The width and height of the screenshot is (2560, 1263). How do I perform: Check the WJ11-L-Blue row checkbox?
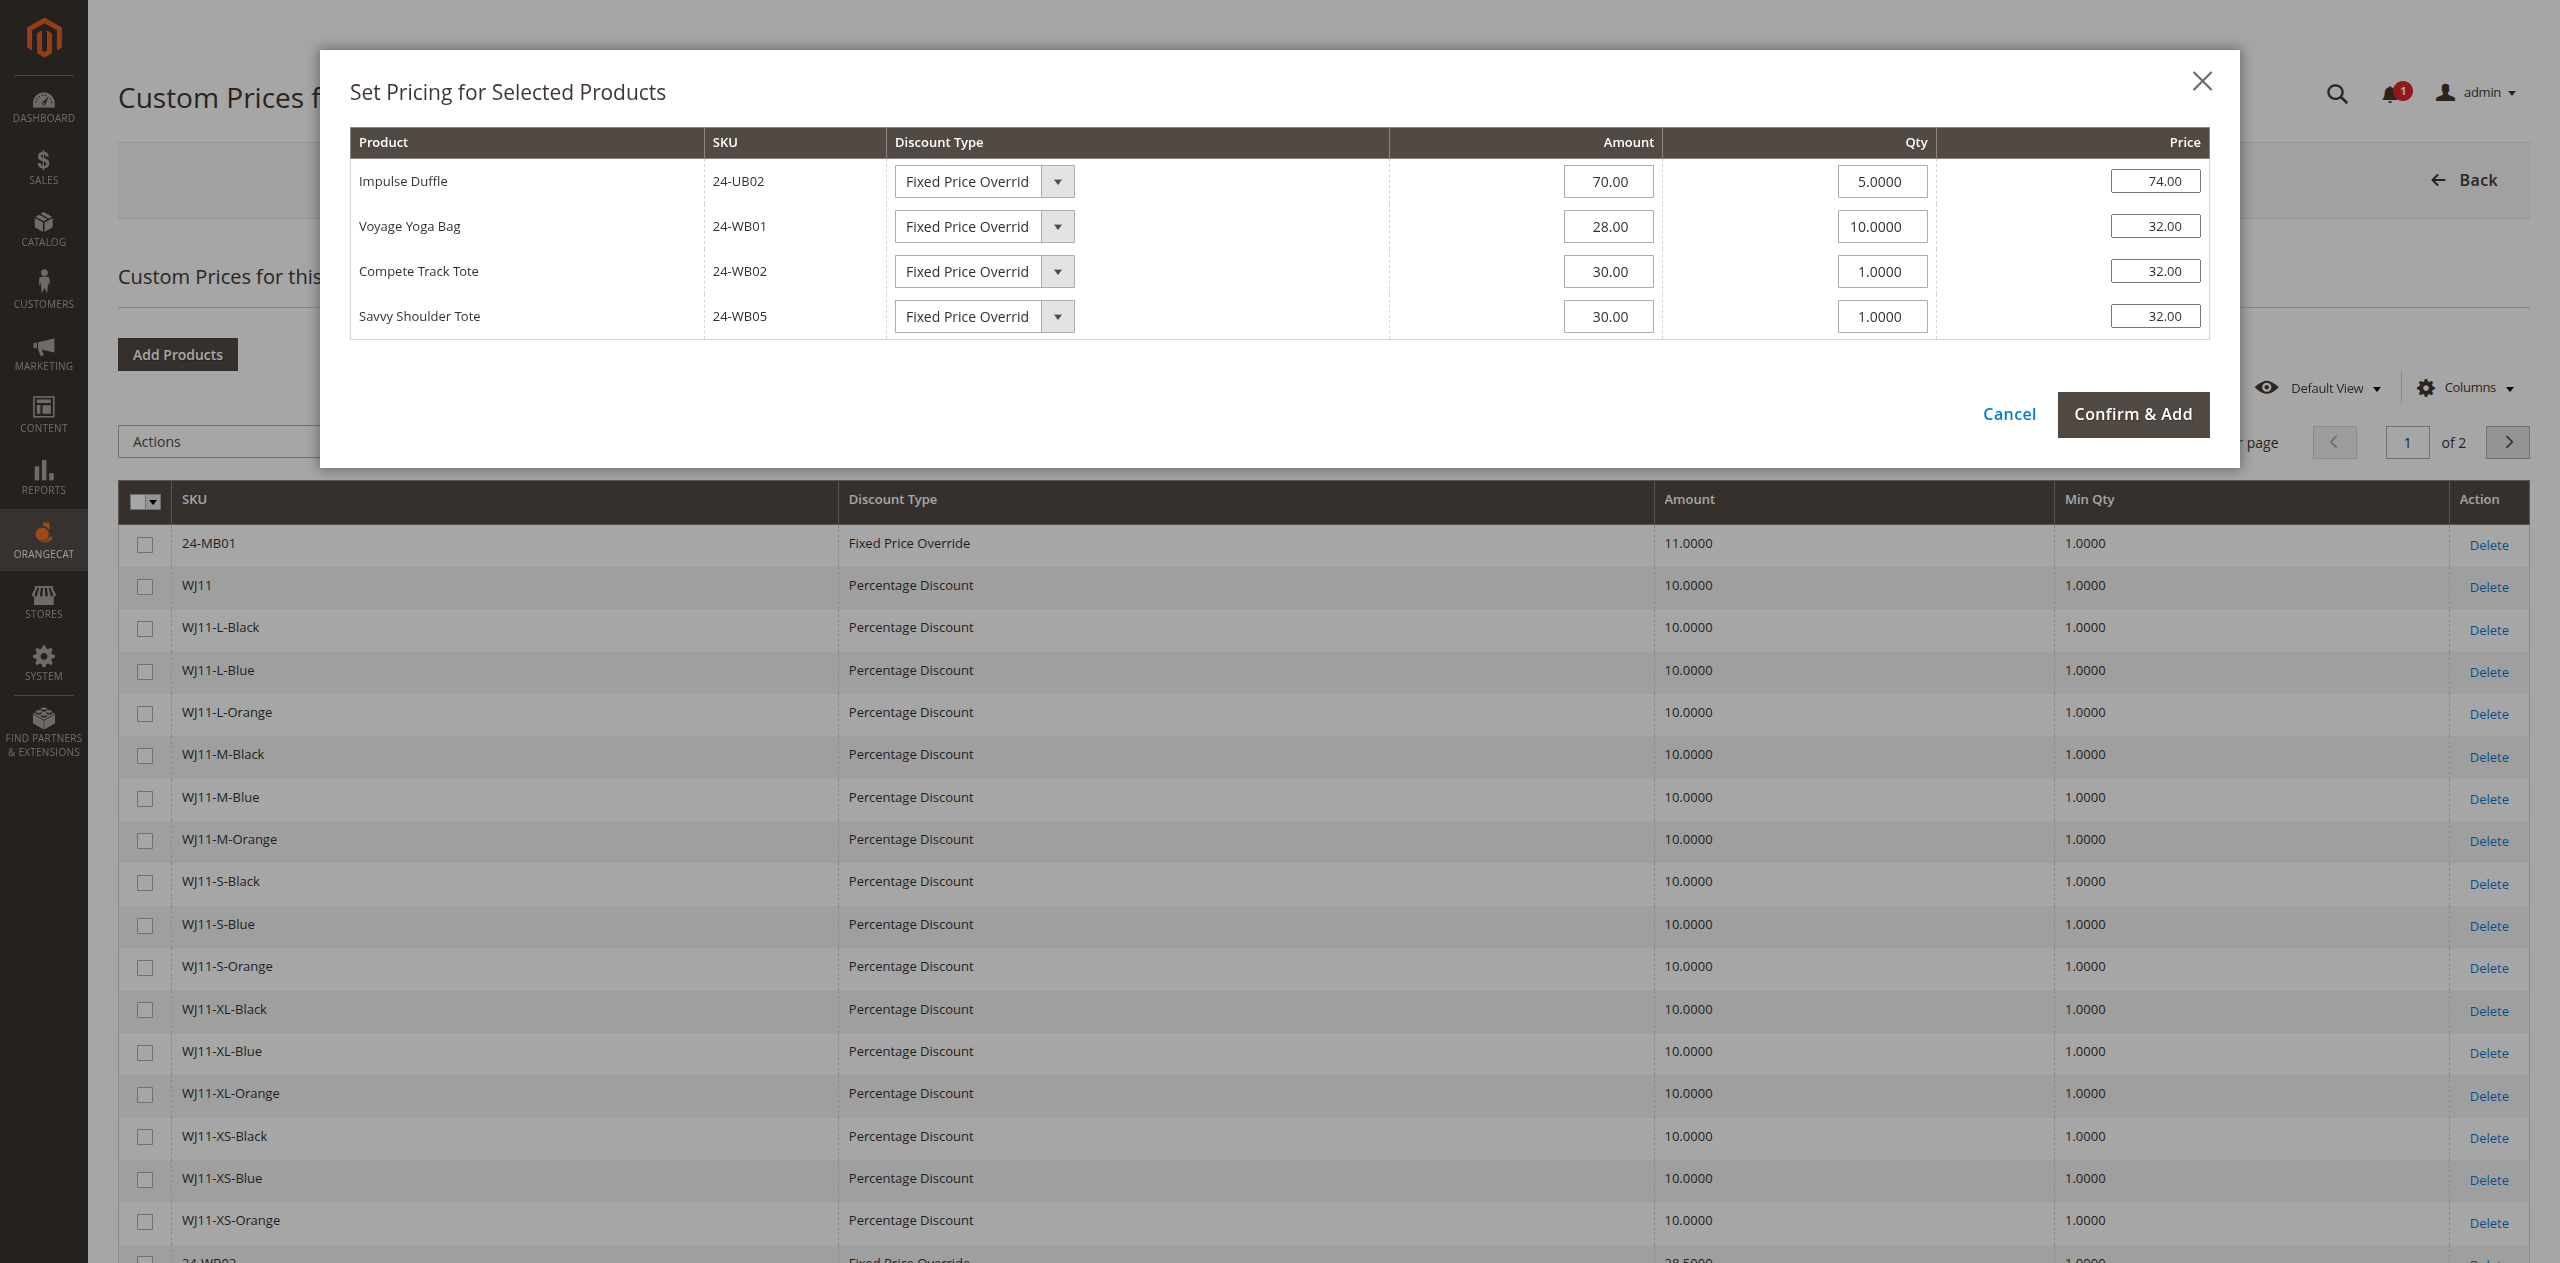(145, 672)
